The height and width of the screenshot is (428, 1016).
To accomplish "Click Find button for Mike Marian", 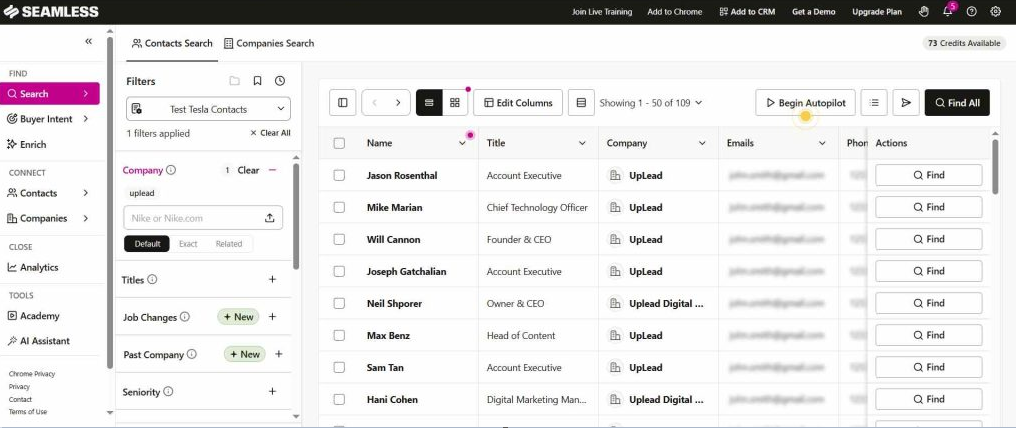I will (929, 207).
